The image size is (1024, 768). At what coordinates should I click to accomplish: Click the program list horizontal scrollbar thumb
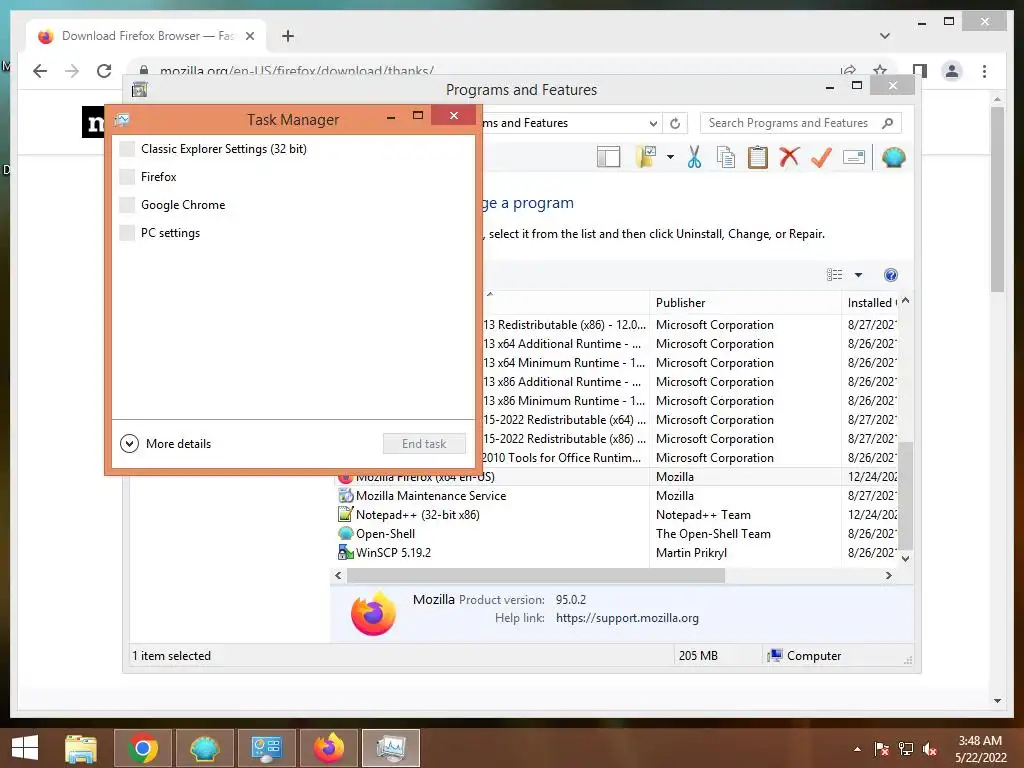[x=536, y=575]
